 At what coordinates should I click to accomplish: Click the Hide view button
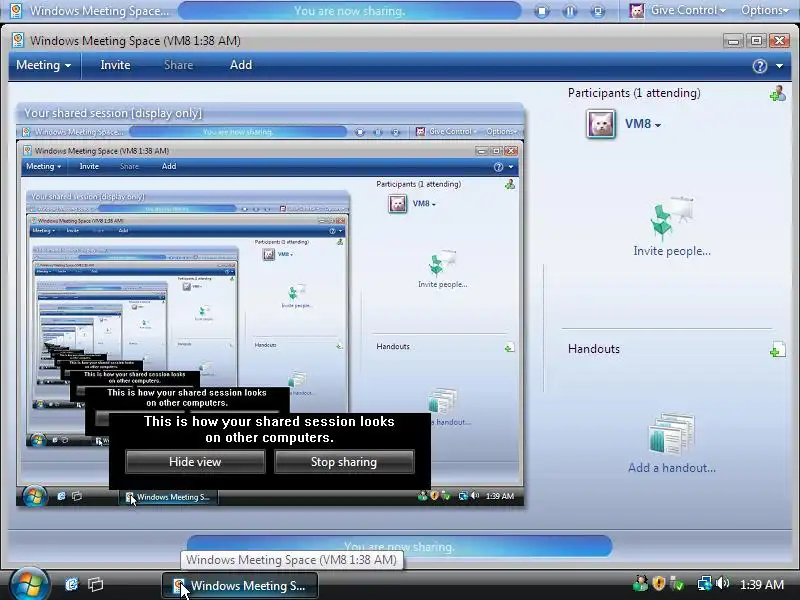[x=195, y=462]
